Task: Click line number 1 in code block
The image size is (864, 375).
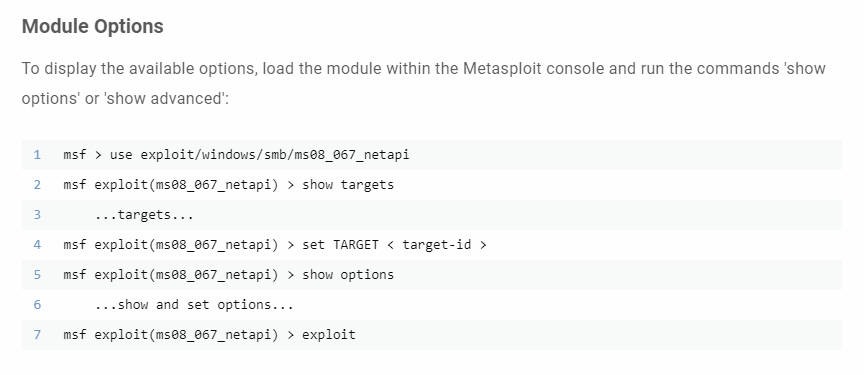Action: click(37, 155)
